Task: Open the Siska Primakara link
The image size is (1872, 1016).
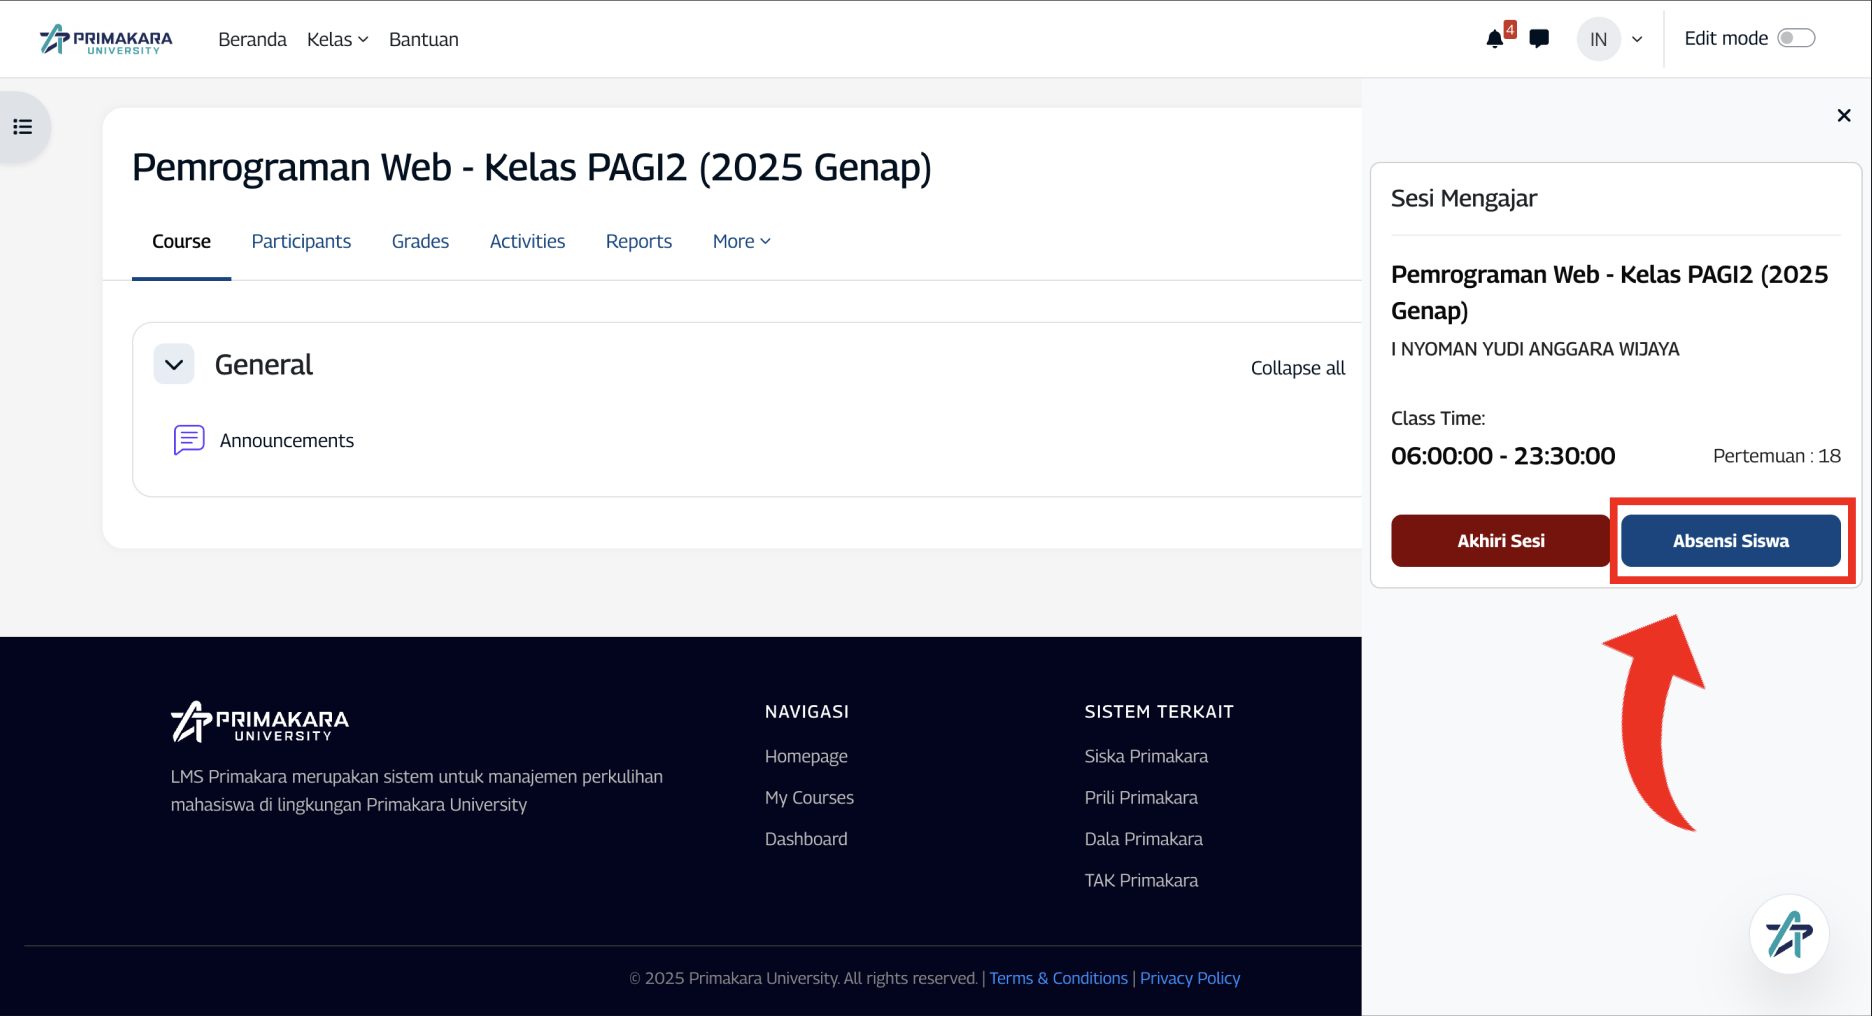Action: [1146, 756]
